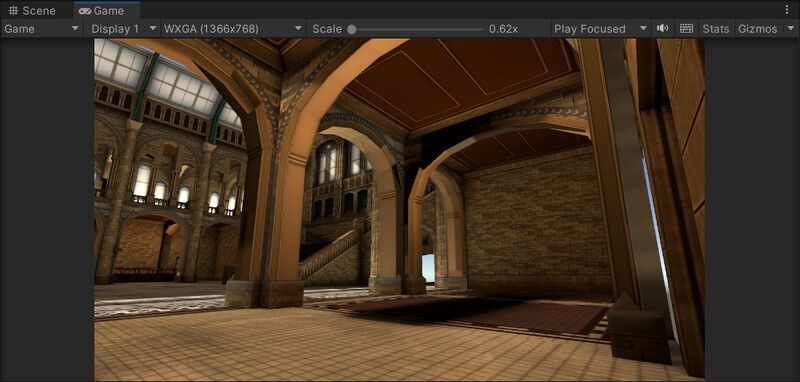The image size is (800, 382).
Task: Toggle Gizmos visibility
Action: pyautogui.click(x=758, y=29)
